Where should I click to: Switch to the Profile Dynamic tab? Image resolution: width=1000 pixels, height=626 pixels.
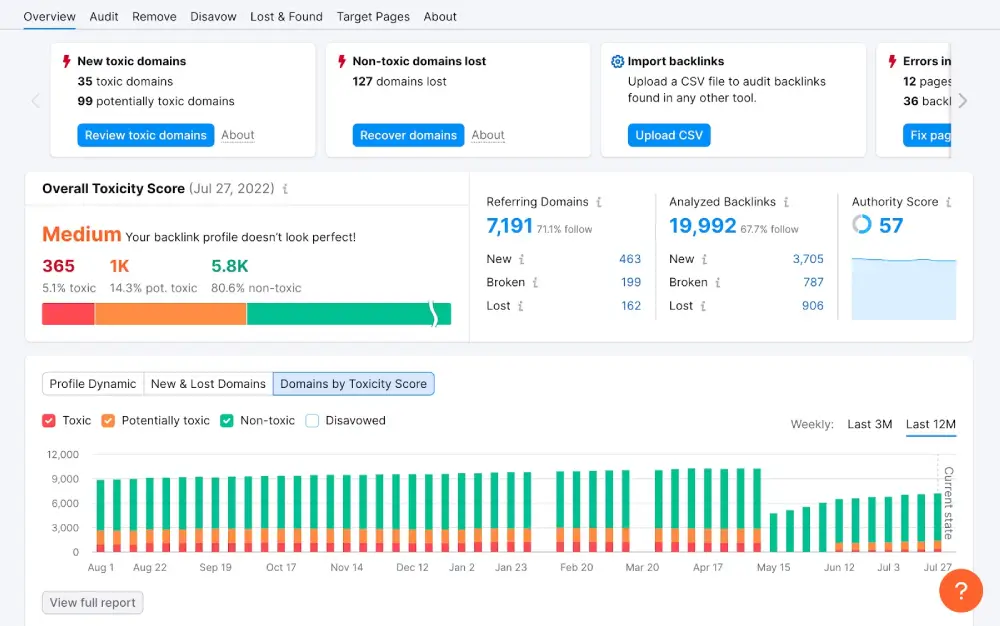click(x=91, y=383)
